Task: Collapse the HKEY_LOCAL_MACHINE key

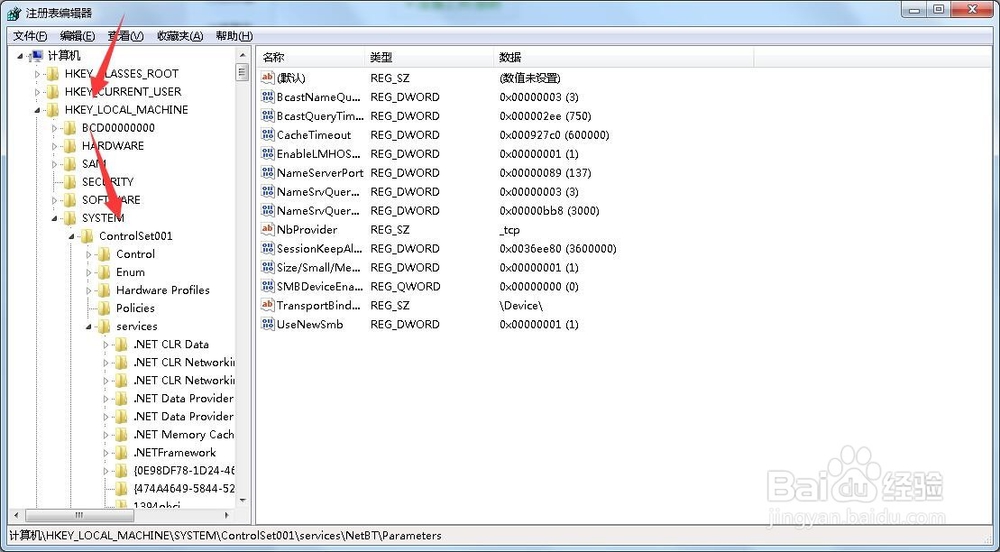Action: click(37, 110)
